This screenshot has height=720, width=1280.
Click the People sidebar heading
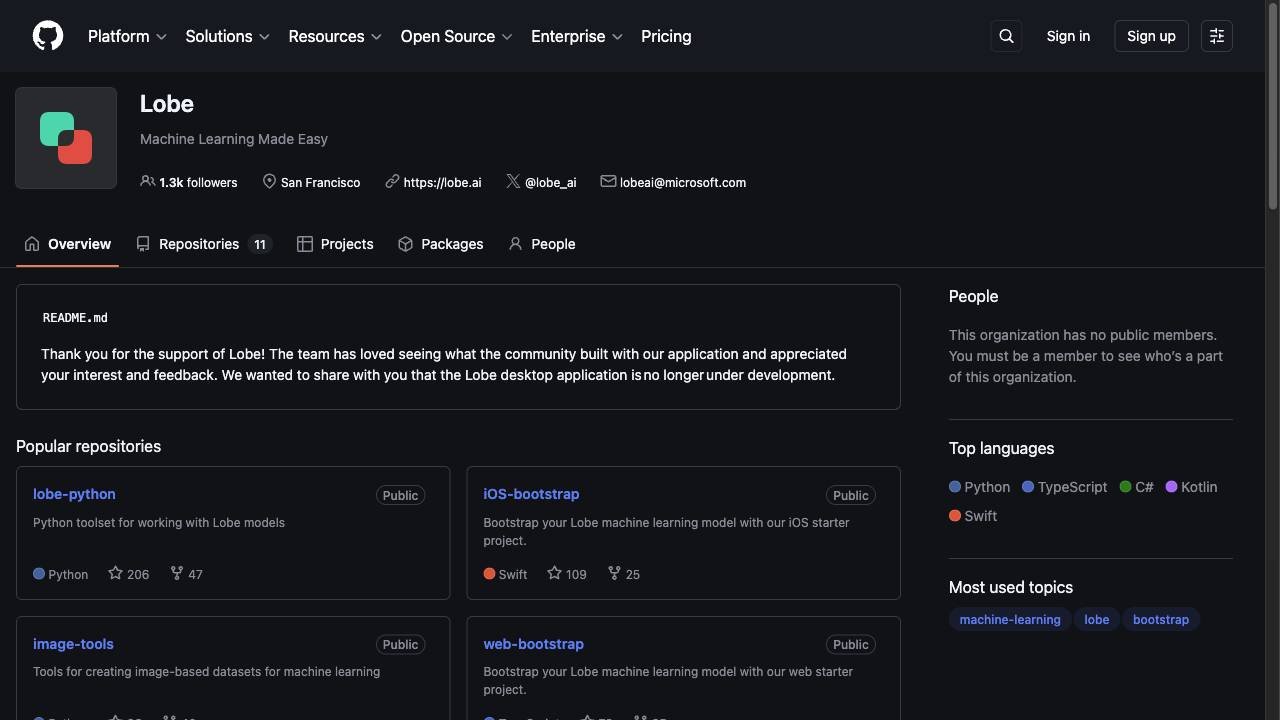click(x=973, y=296)
